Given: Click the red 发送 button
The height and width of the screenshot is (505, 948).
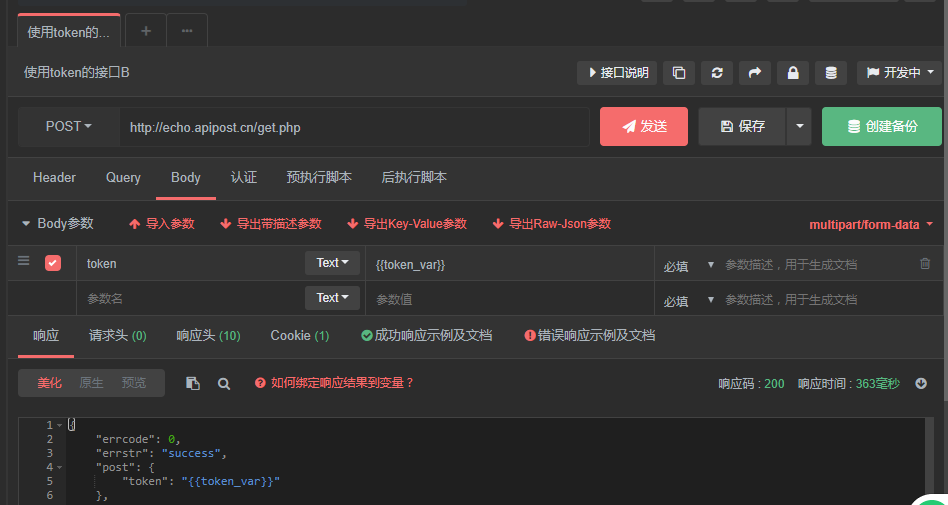Looking at the screenshot, I should click(644, 126).
